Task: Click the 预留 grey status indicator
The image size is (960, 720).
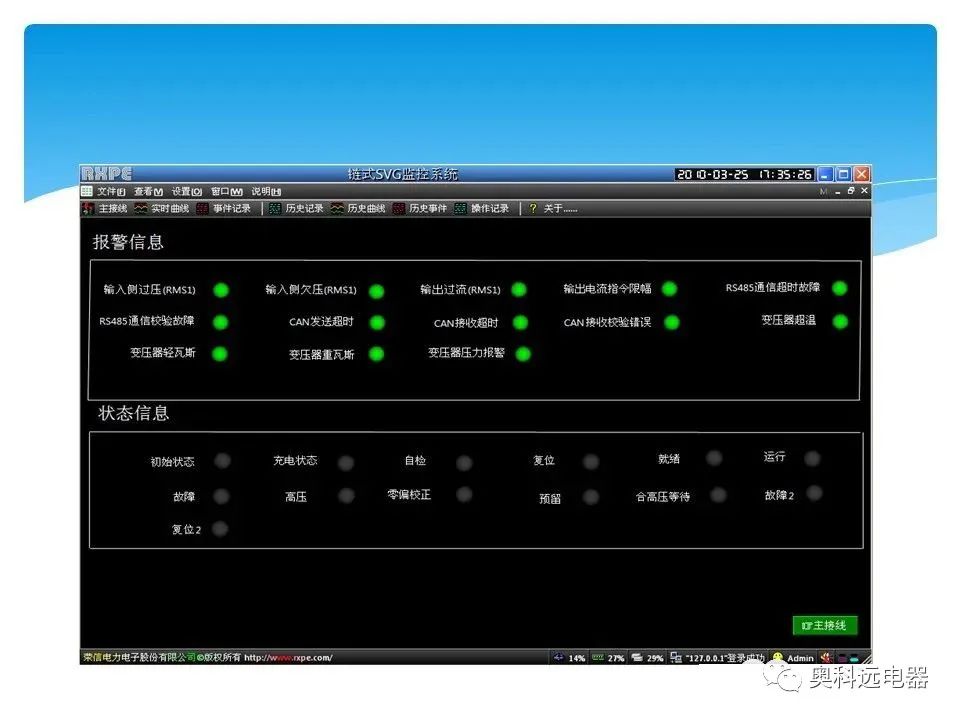Action: click(x=591, y=497)
